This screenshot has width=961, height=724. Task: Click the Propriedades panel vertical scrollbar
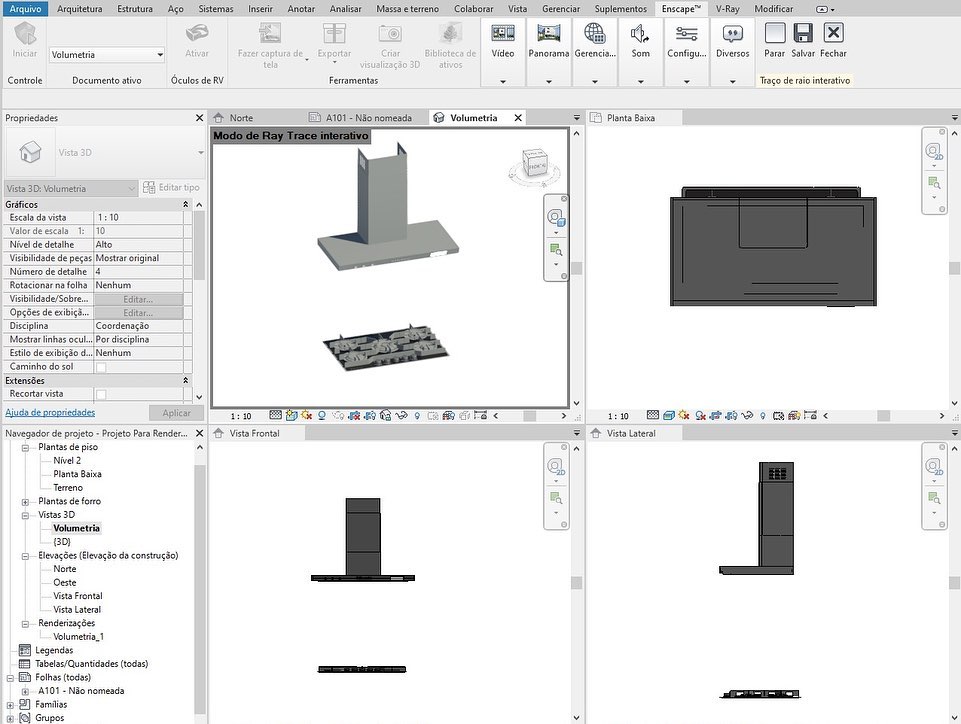(199, 246)
